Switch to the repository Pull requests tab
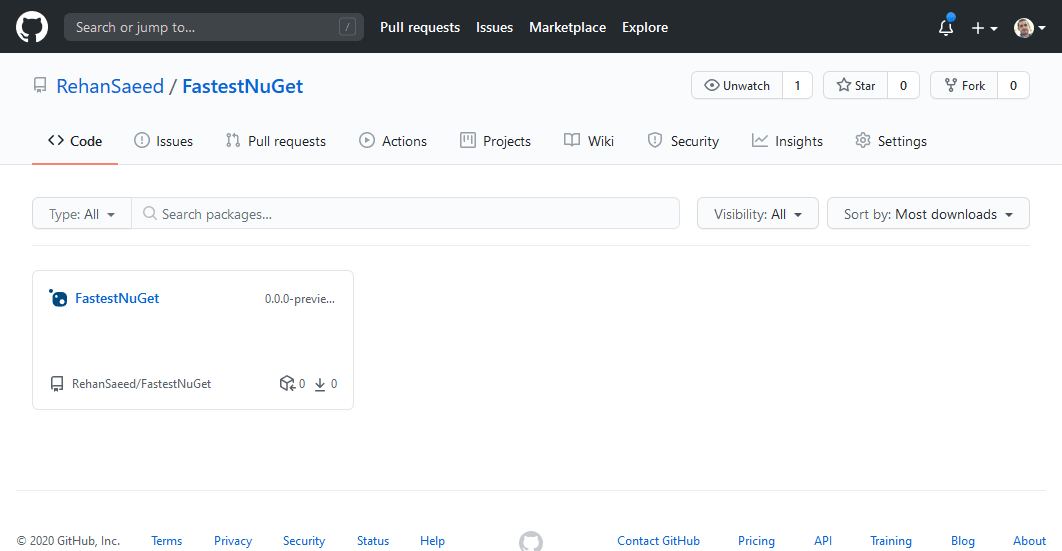The image size is (1062, 551). (x=276, y=141)
